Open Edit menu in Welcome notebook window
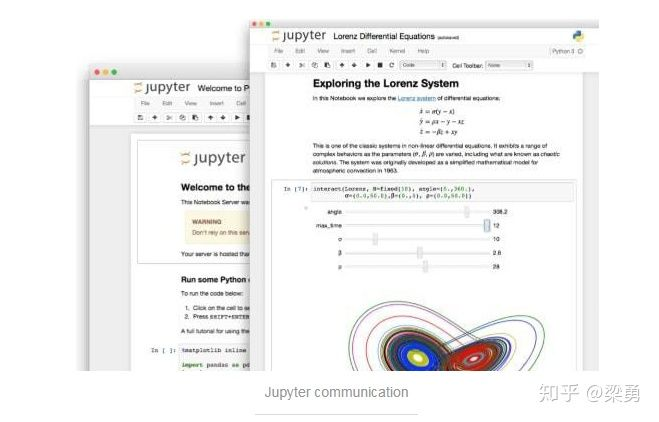 point(167,103)
